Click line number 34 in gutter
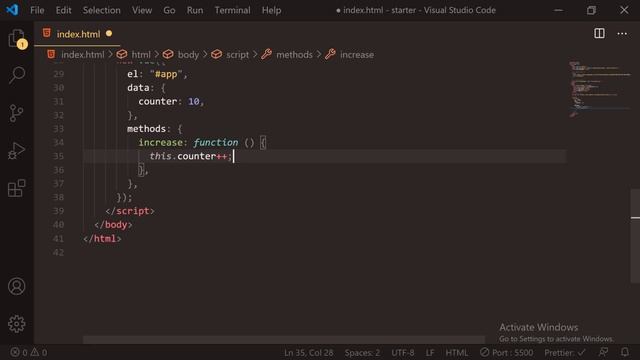The height and width of the screenshot is (360, 640). [x=58, y=142]
